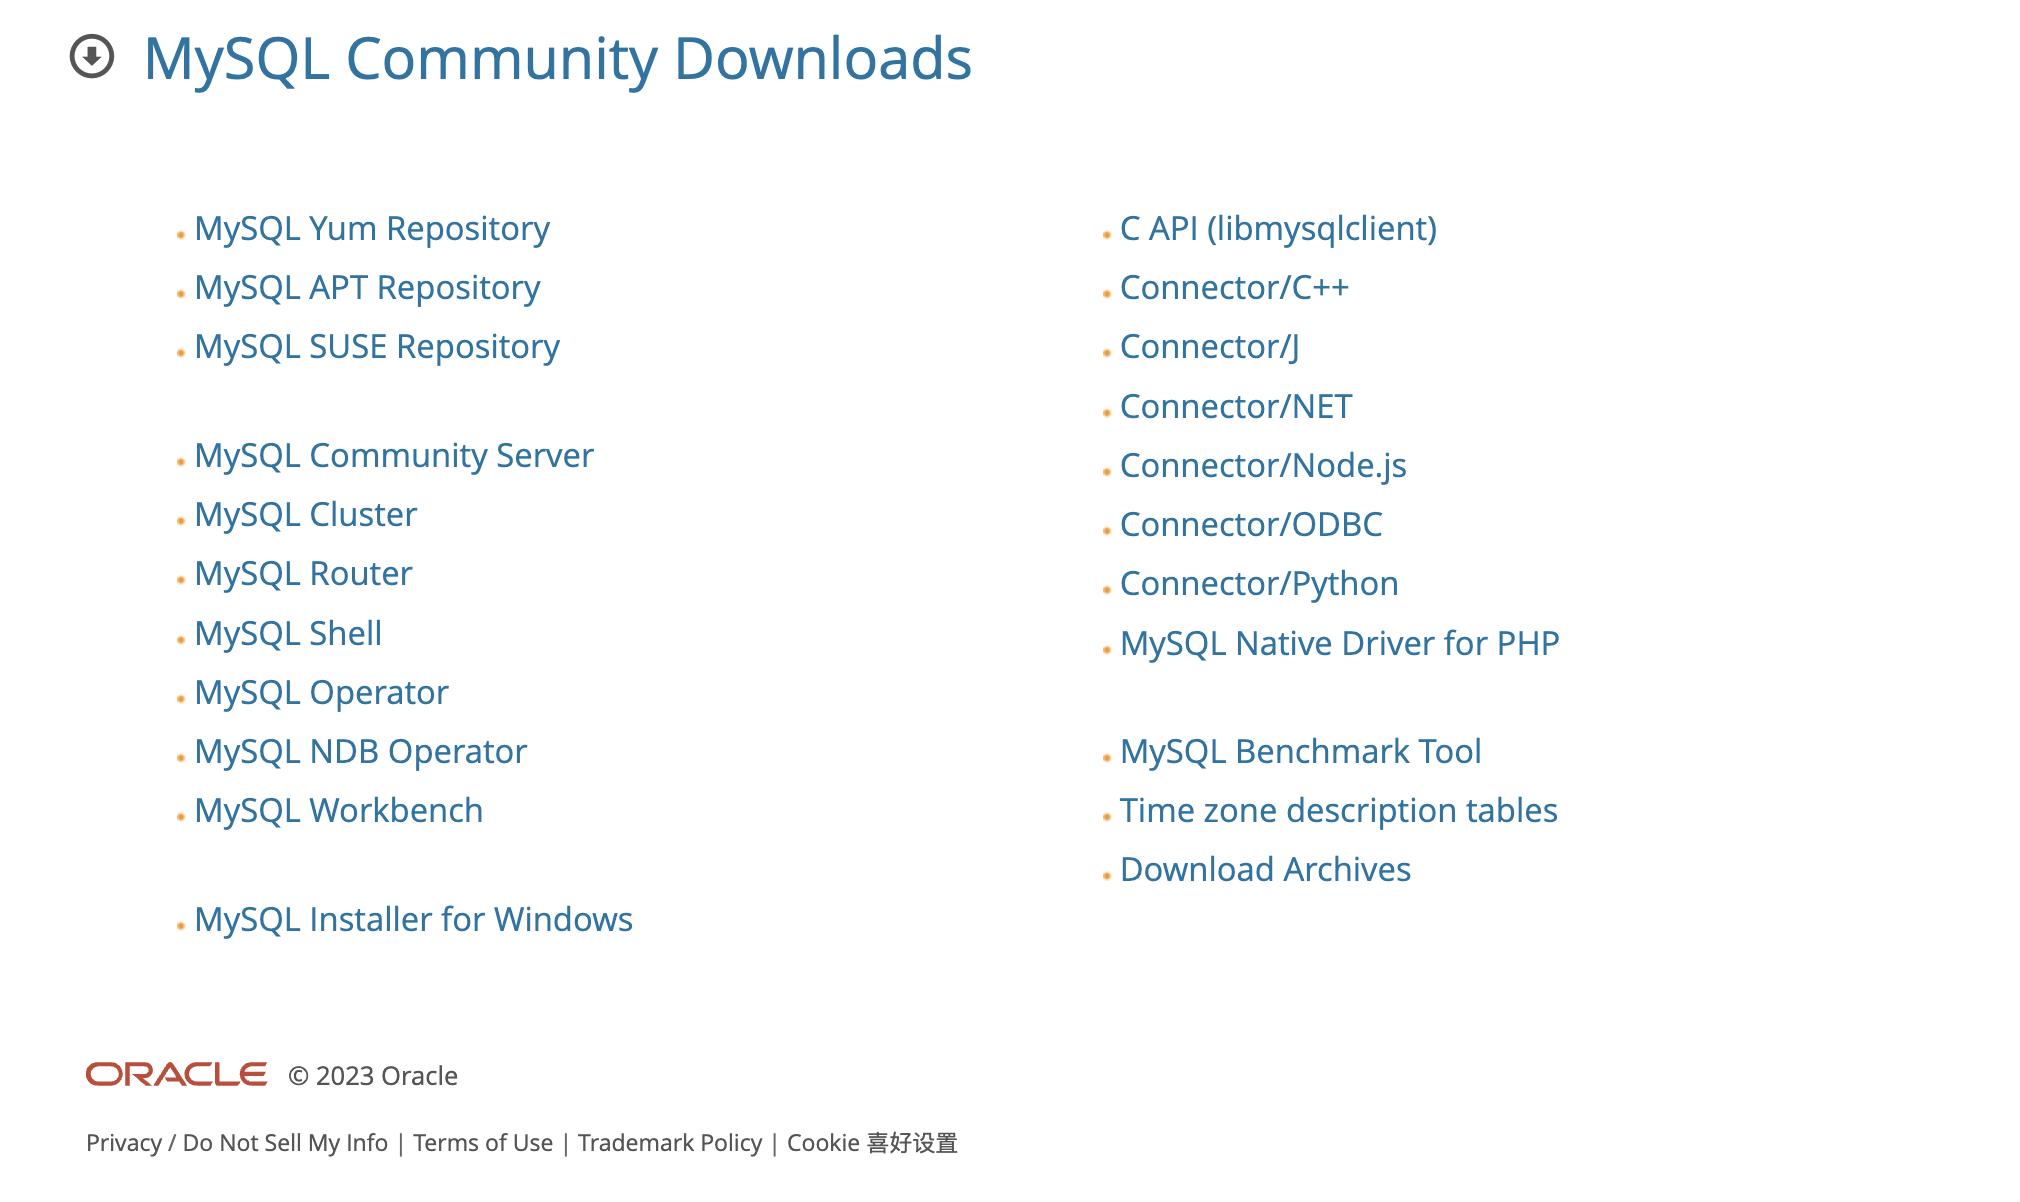Click Connector/J download link
The height and width of the screenshot is (1202, 2020).
pos(1208,346)
